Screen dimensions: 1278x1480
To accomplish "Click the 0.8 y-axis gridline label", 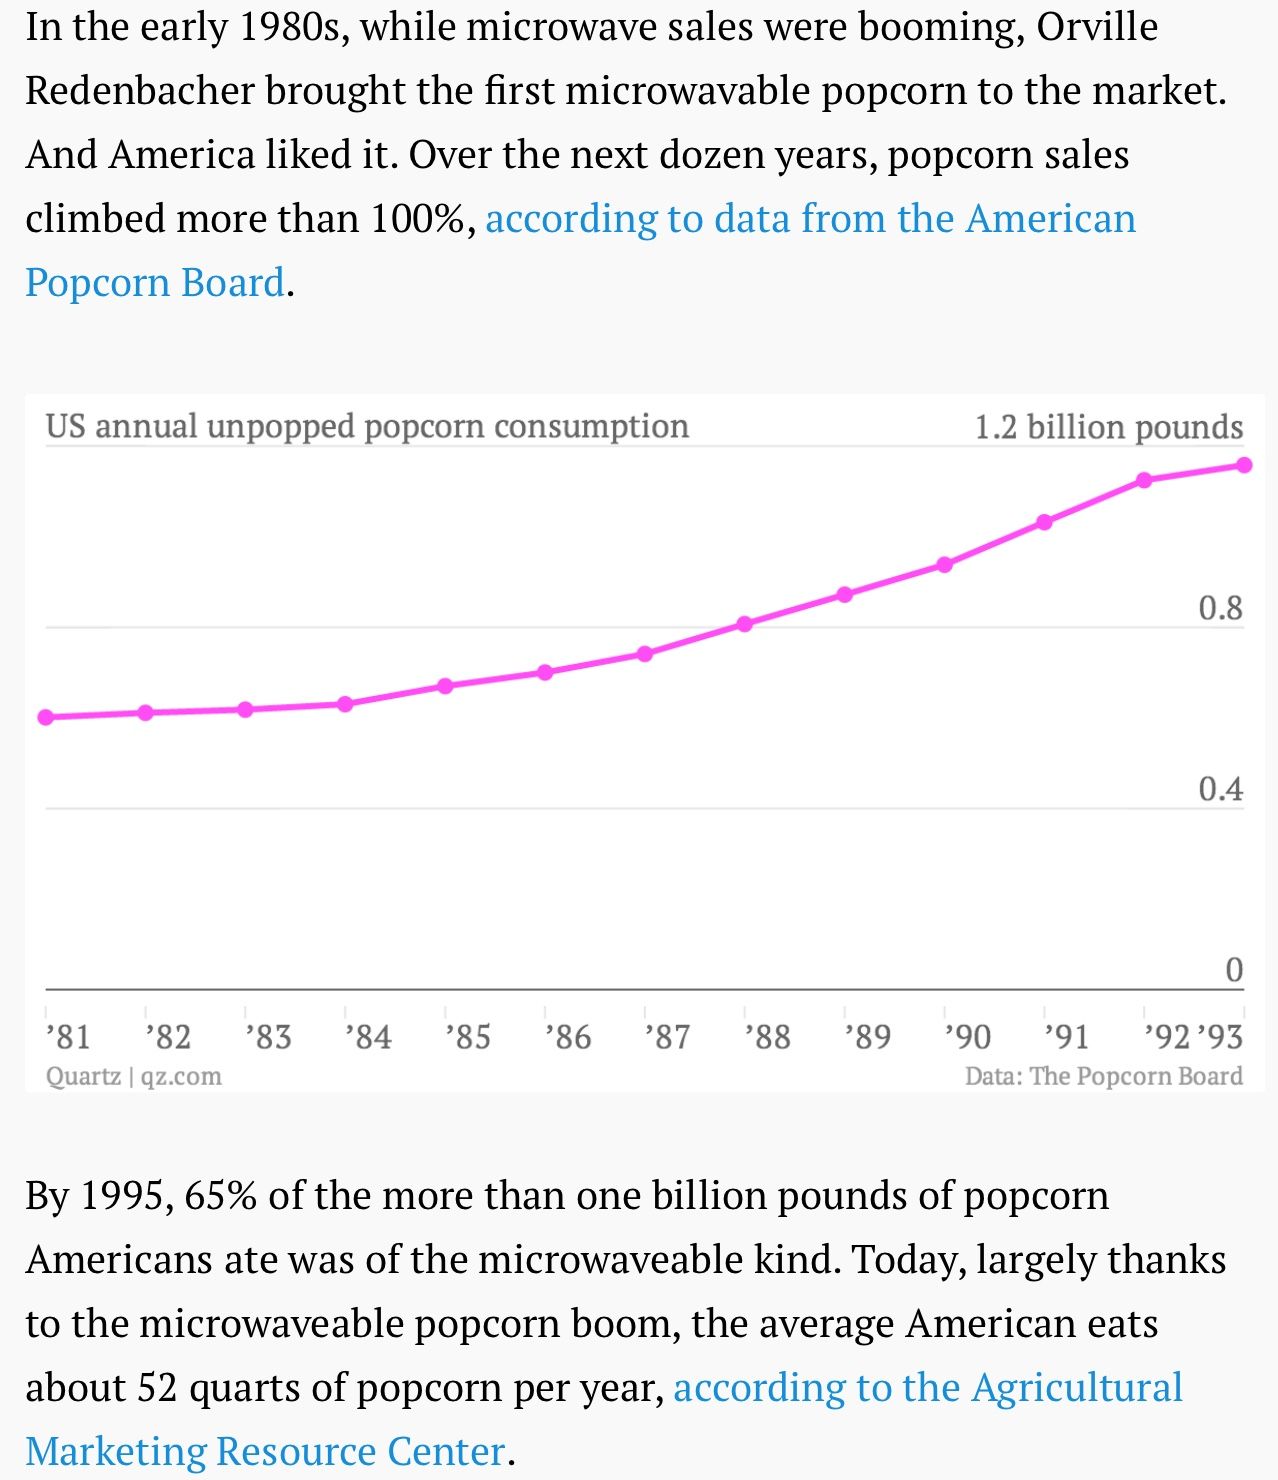I will coord(1220,608).
